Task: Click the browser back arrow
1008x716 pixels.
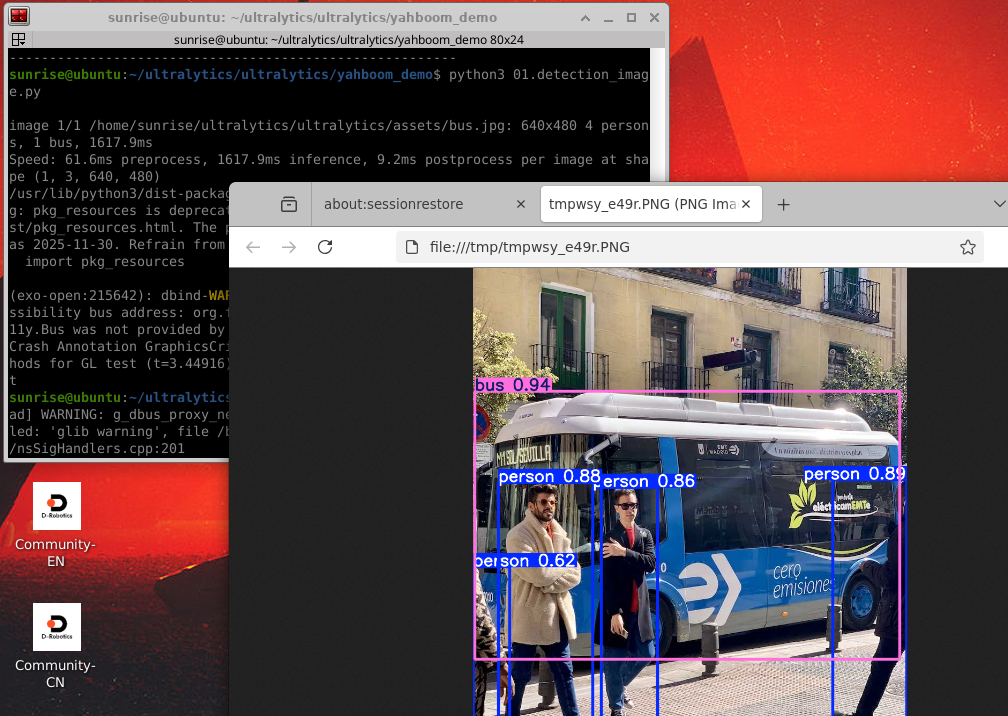Action: [253, 247]
